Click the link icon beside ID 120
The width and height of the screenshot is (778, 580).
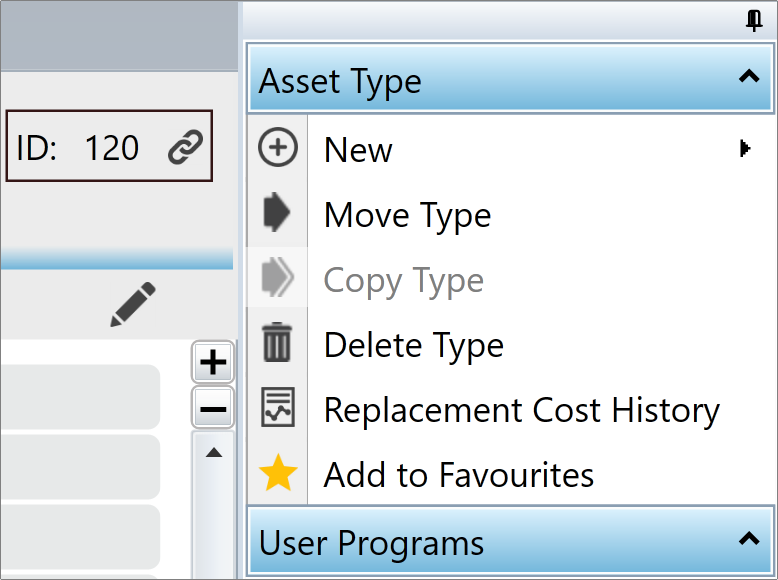click(185, 147)
